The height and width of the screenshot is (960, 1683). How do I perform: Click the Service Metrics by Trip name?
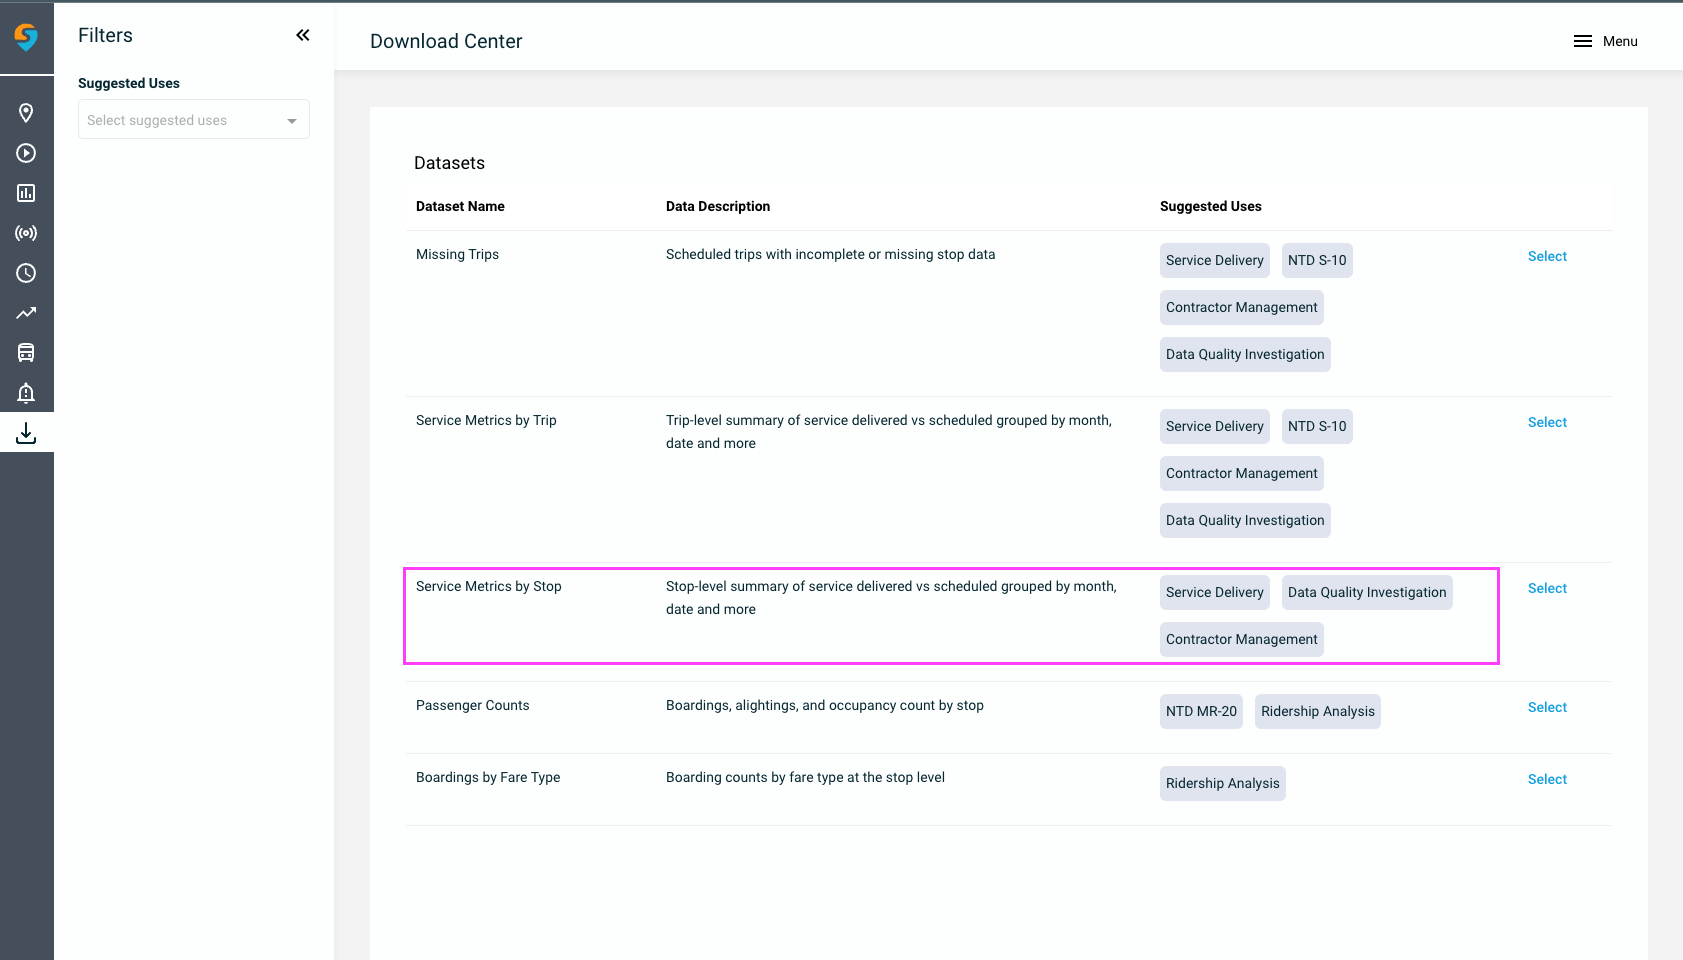pos(486,420)
